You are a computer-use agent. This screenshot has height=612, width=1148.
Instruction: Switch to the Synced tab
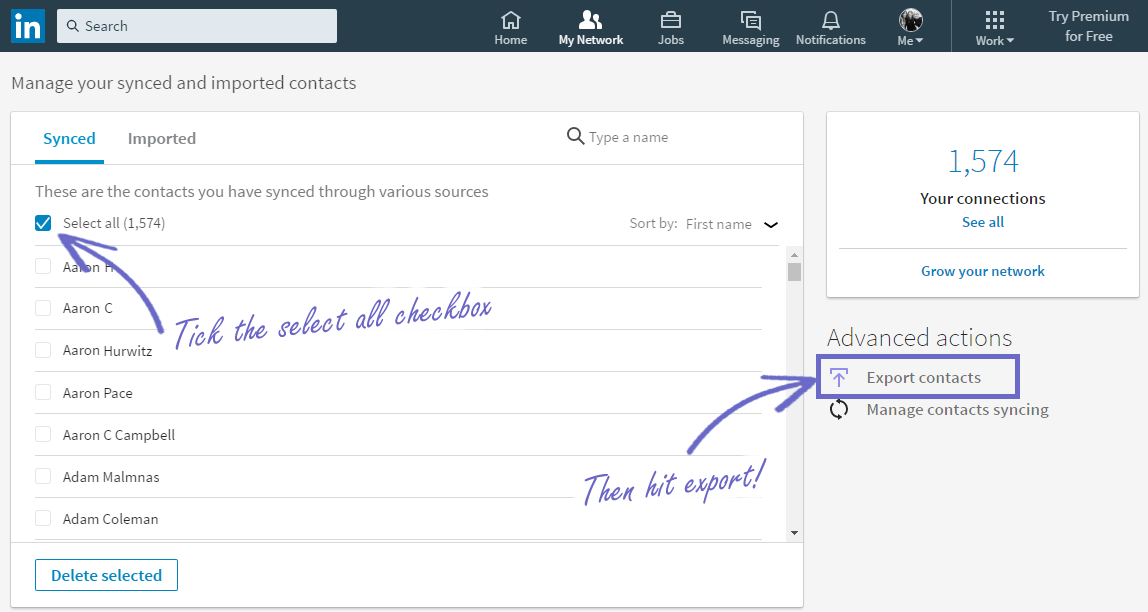(x=69, y=138)
